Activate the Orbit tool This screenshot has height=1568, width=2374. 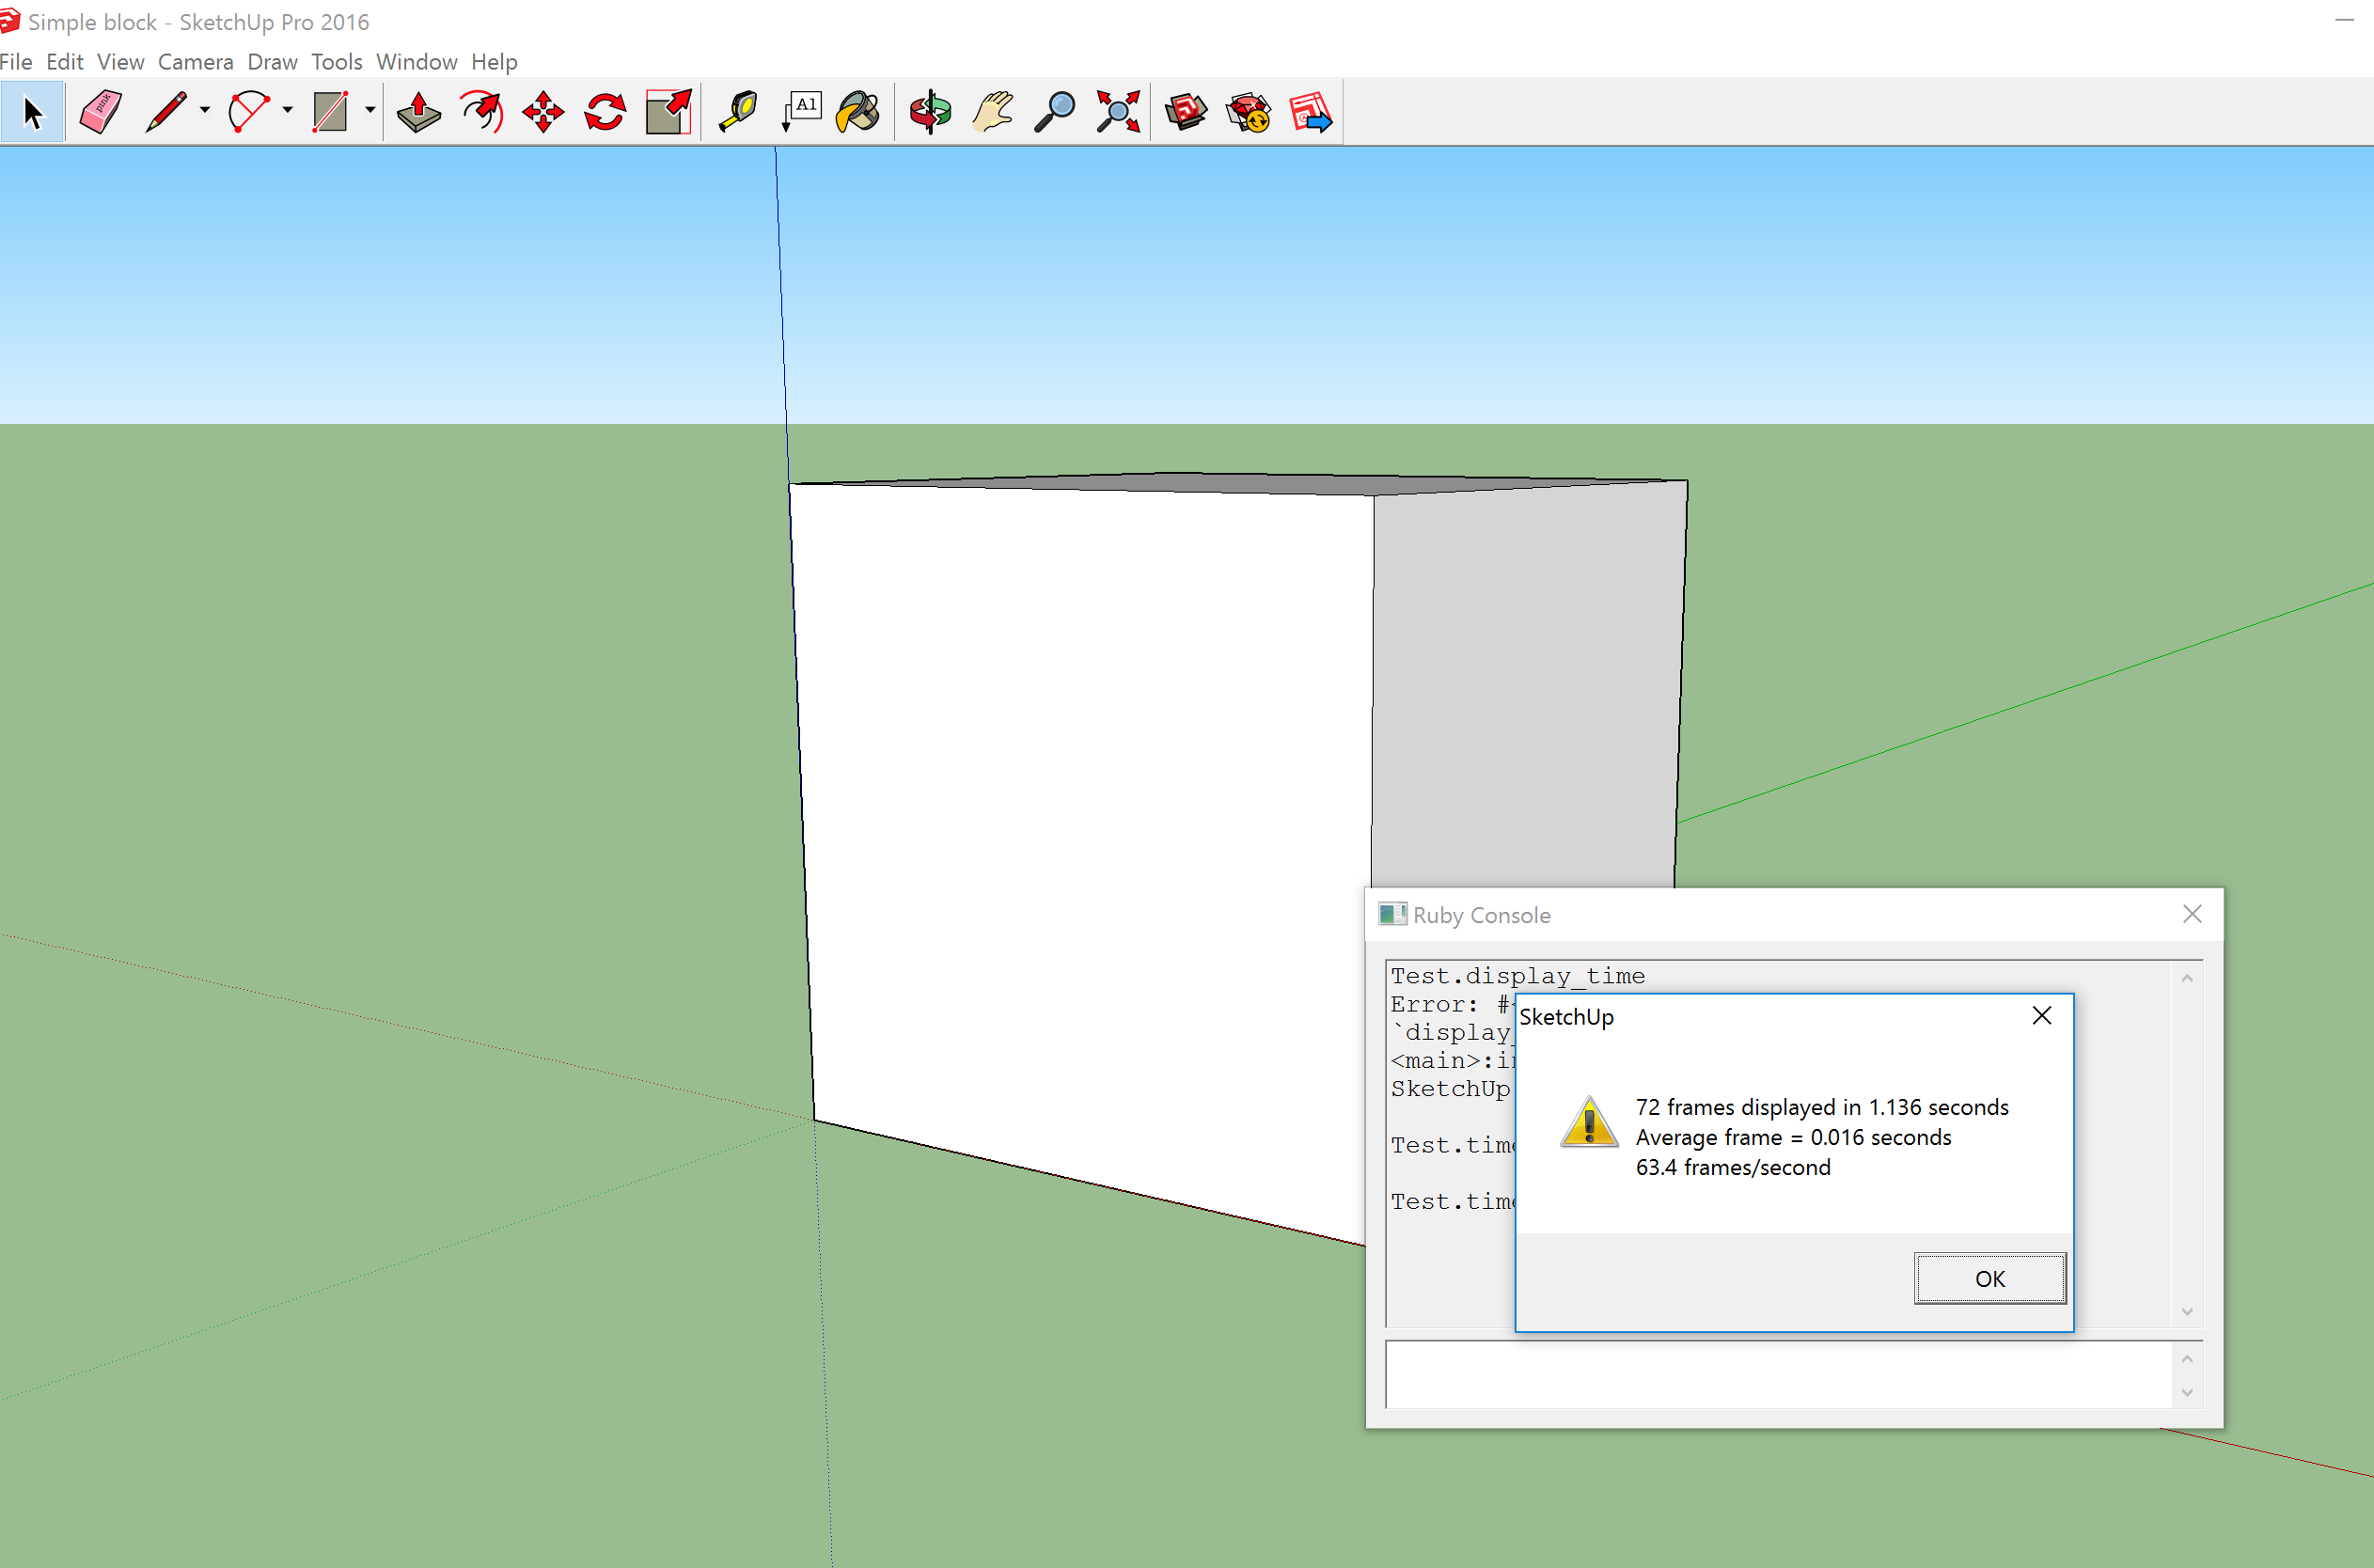tap(930, 112)
